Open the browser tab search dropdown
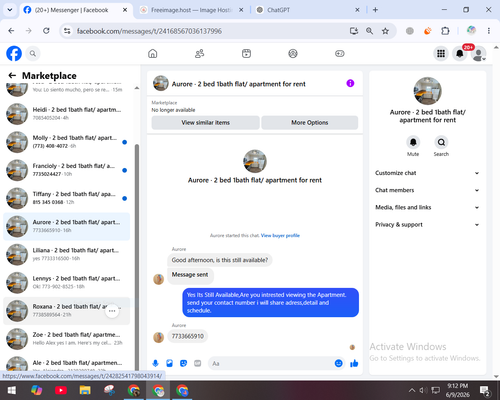Screen dimensions: 500x400 10,10
